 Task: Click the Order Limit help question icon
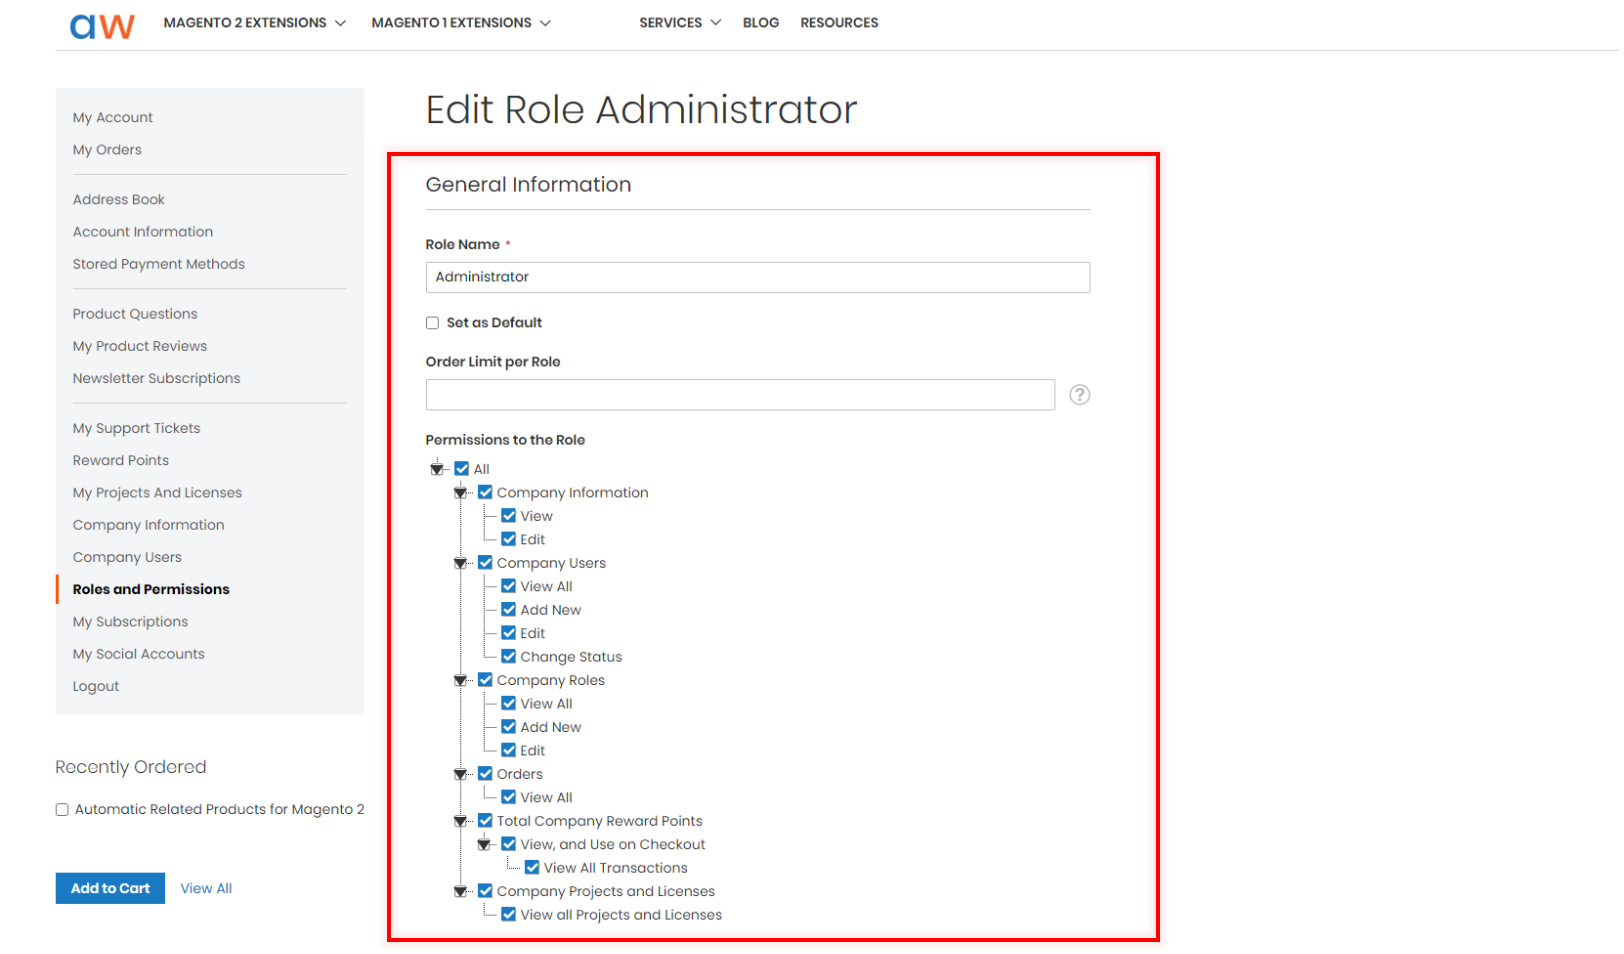tap(1080, 395)
